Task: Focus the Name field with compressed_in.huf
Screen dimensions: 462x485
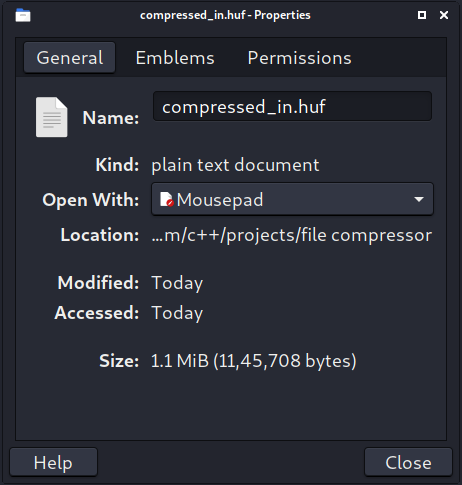Action: point(292,107)
